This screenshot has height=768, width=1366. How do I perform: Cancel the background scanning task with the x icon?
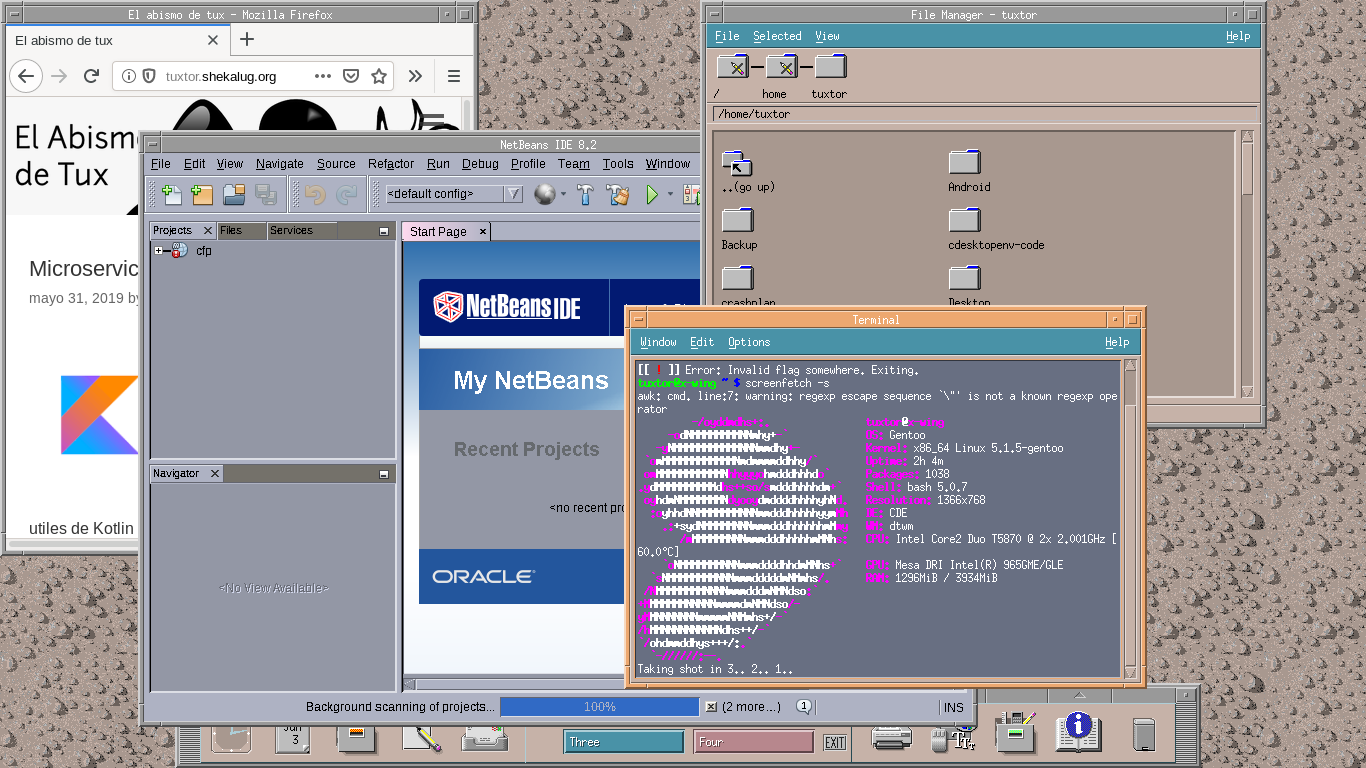point(711,707)
